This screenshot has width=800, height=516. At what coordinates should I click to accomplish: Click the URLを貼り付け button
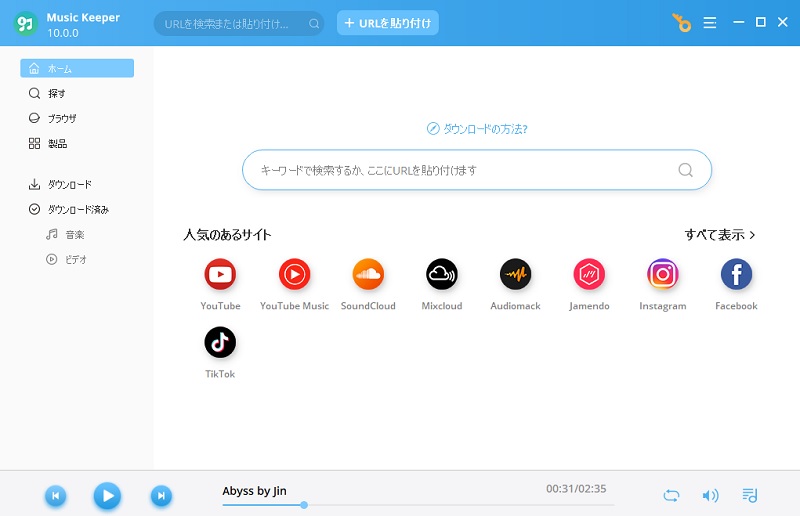point(388,23)
